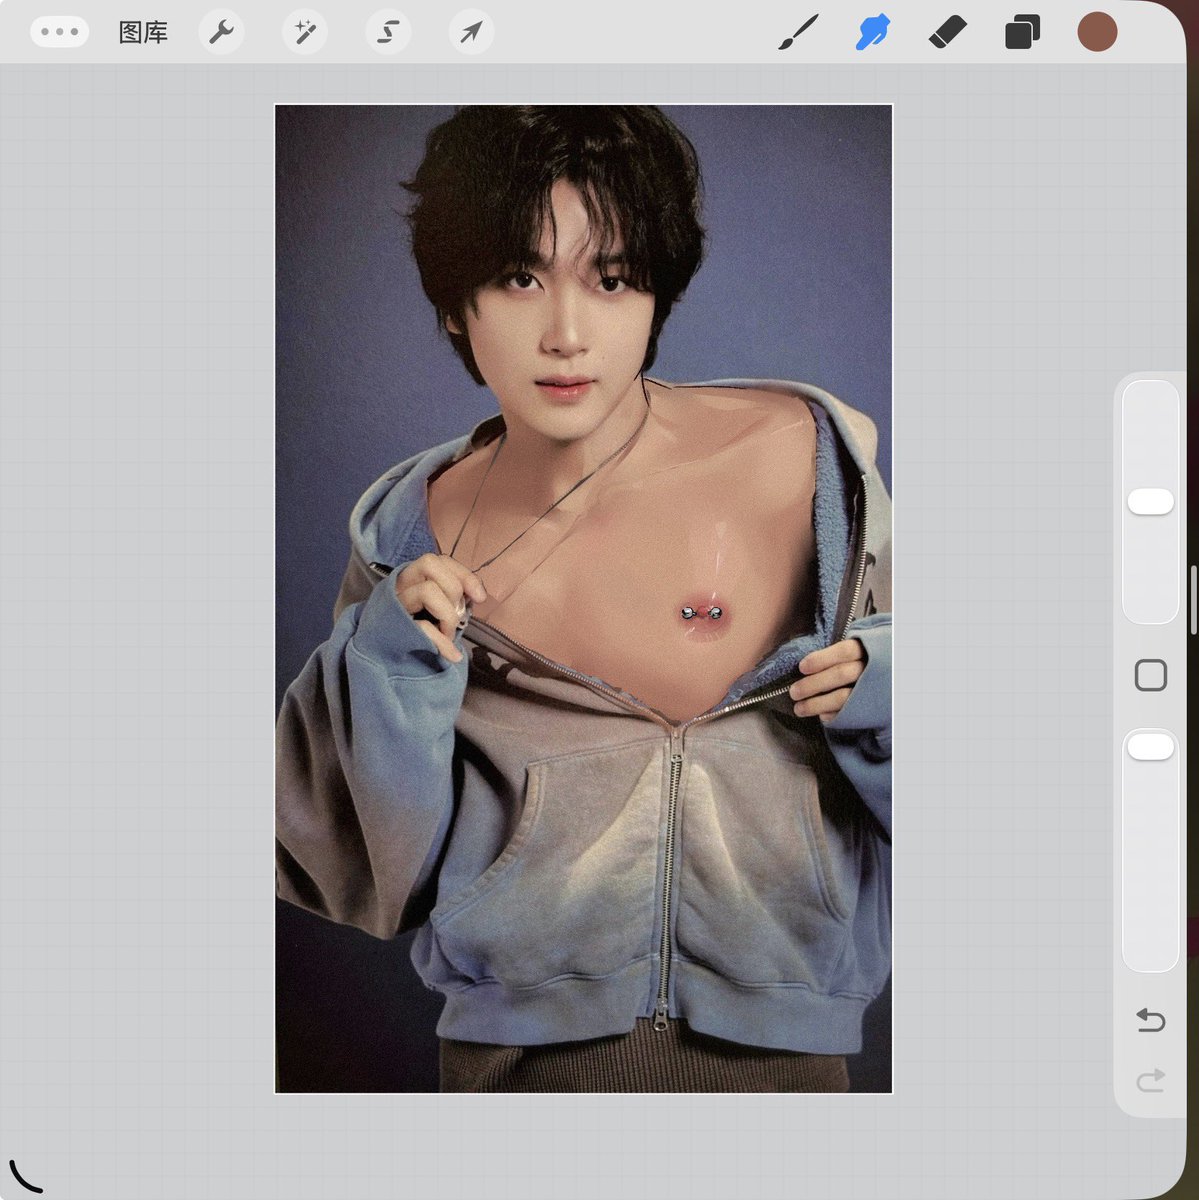This screenshot has width=1199, height=1200.
Task: Redo the last undone action
Action: pyautogui.click(x=1151, y=1081)
